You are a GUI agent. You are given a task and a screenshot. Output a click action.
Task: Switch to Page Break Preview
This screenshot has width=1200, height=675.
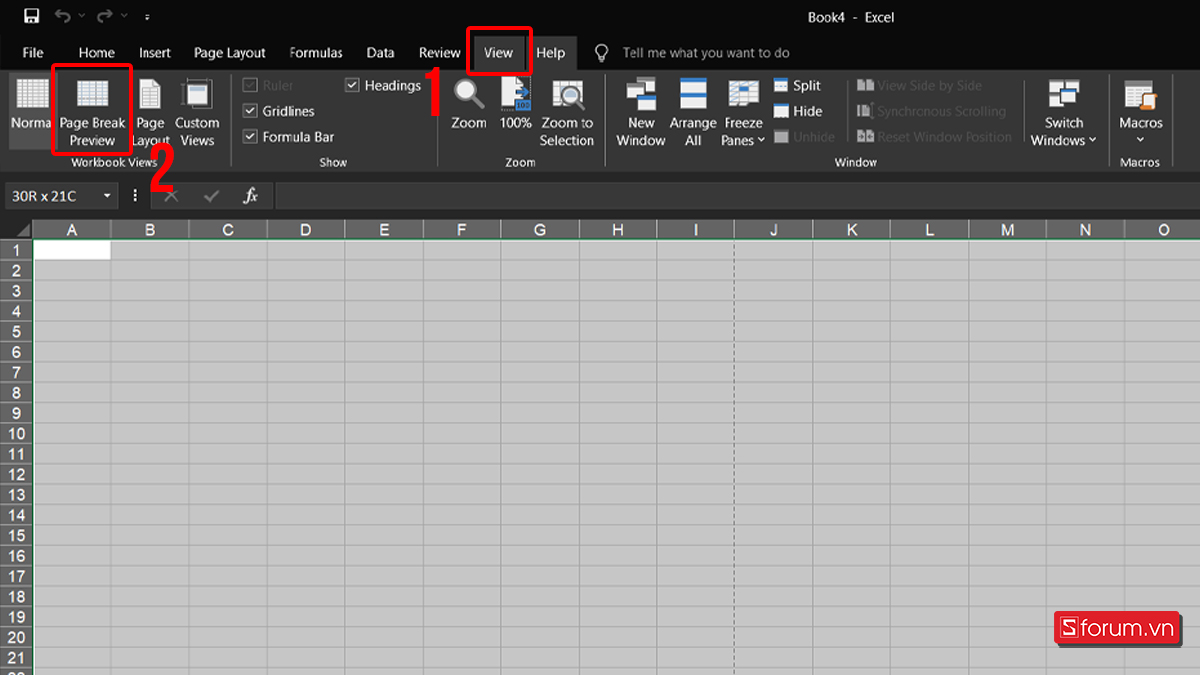[91, 110]
